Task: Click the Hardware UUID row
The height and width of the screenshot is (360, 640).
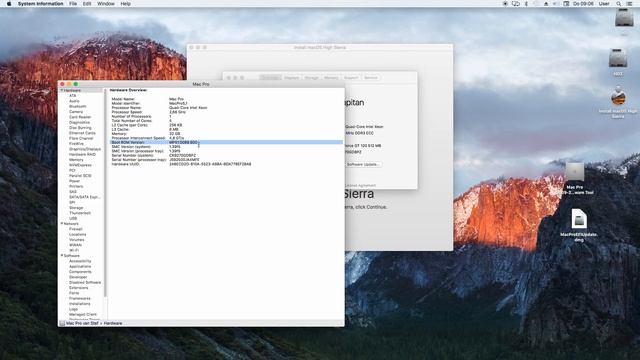Action: pos(226,164)
